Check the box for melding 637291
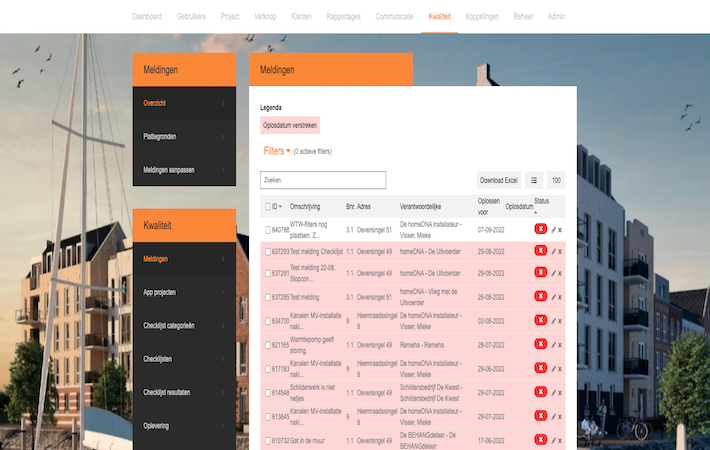Screen dimensions: 710x450 [268, 273]
